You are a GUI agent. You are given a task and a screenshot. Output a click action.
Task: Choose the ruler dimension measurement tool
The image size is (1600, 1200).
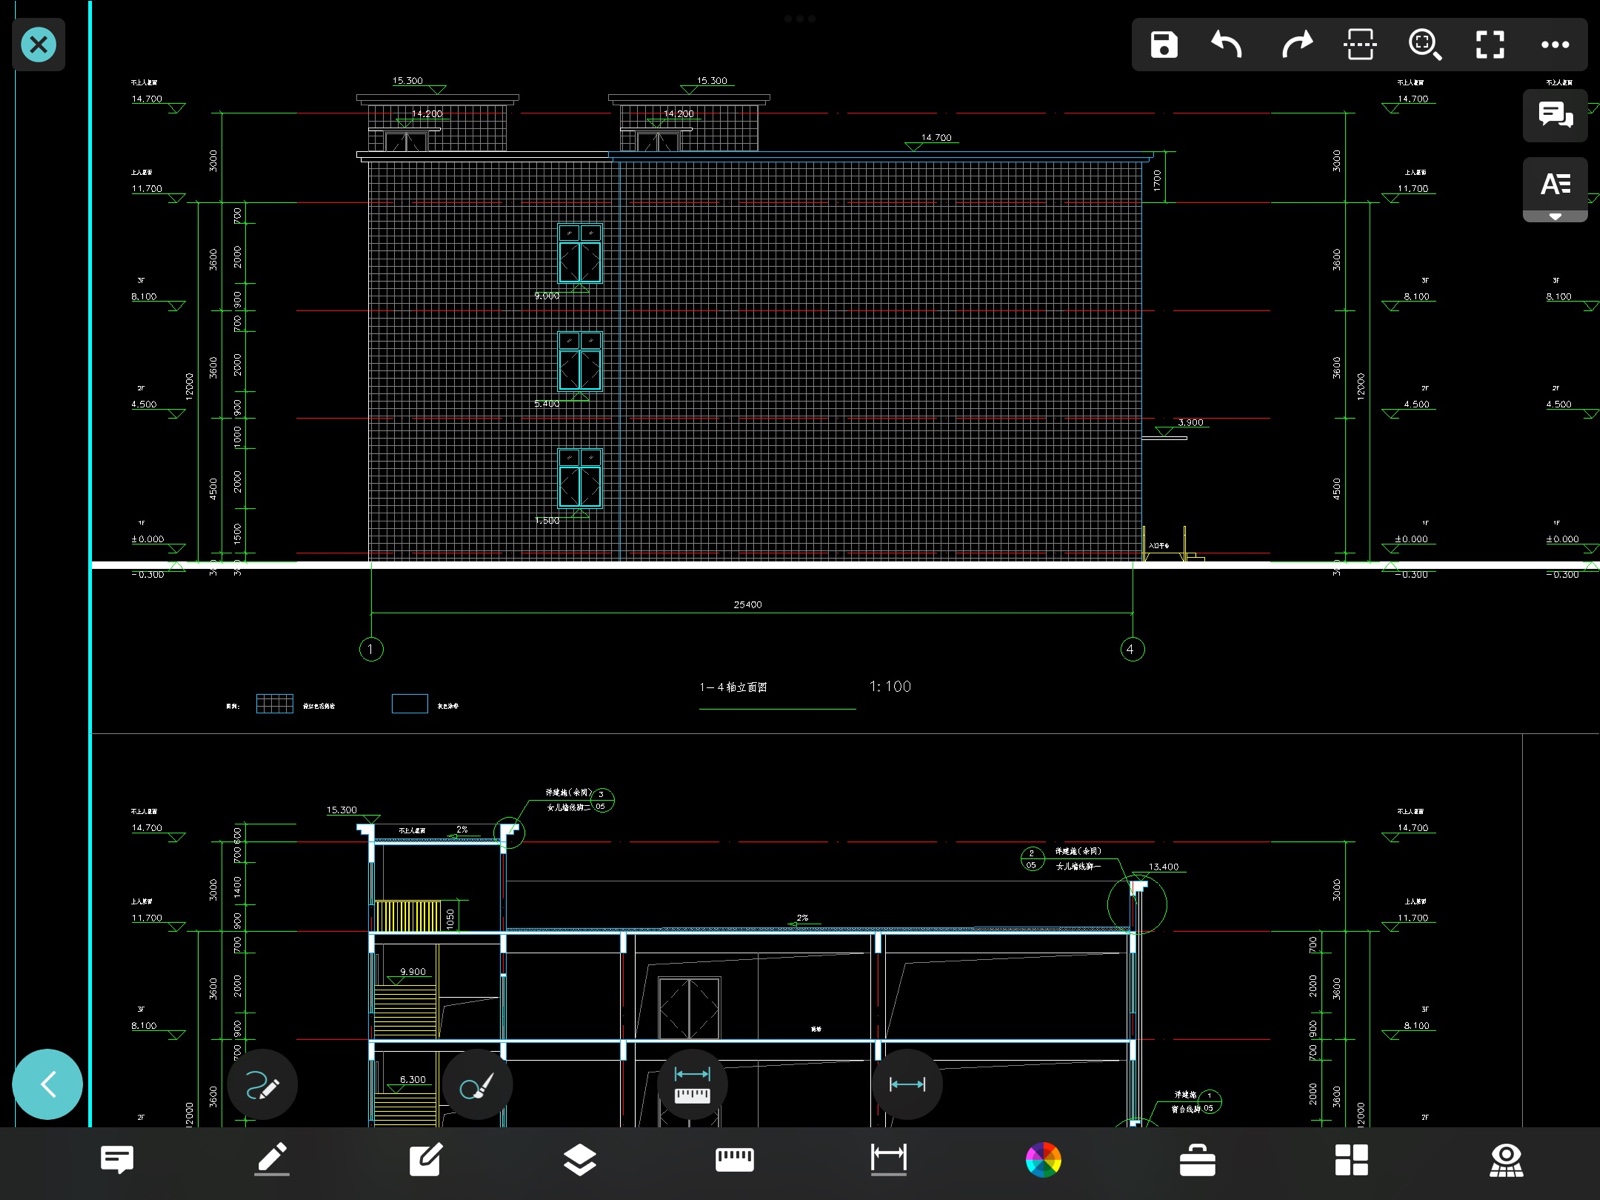click(692, 1085)
